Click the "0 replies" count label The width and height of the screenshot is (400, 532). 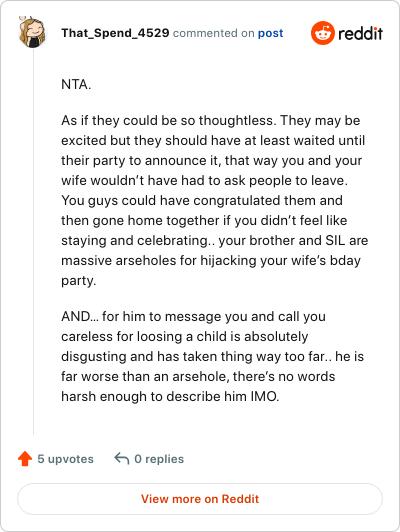[159, 459]
